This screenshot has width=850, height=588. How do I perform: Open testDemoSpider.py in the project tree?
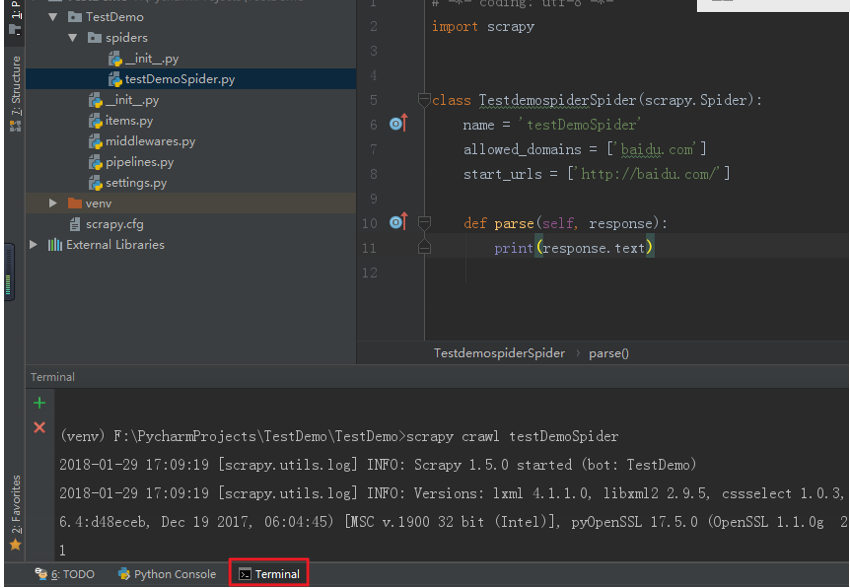pos(180,79)
